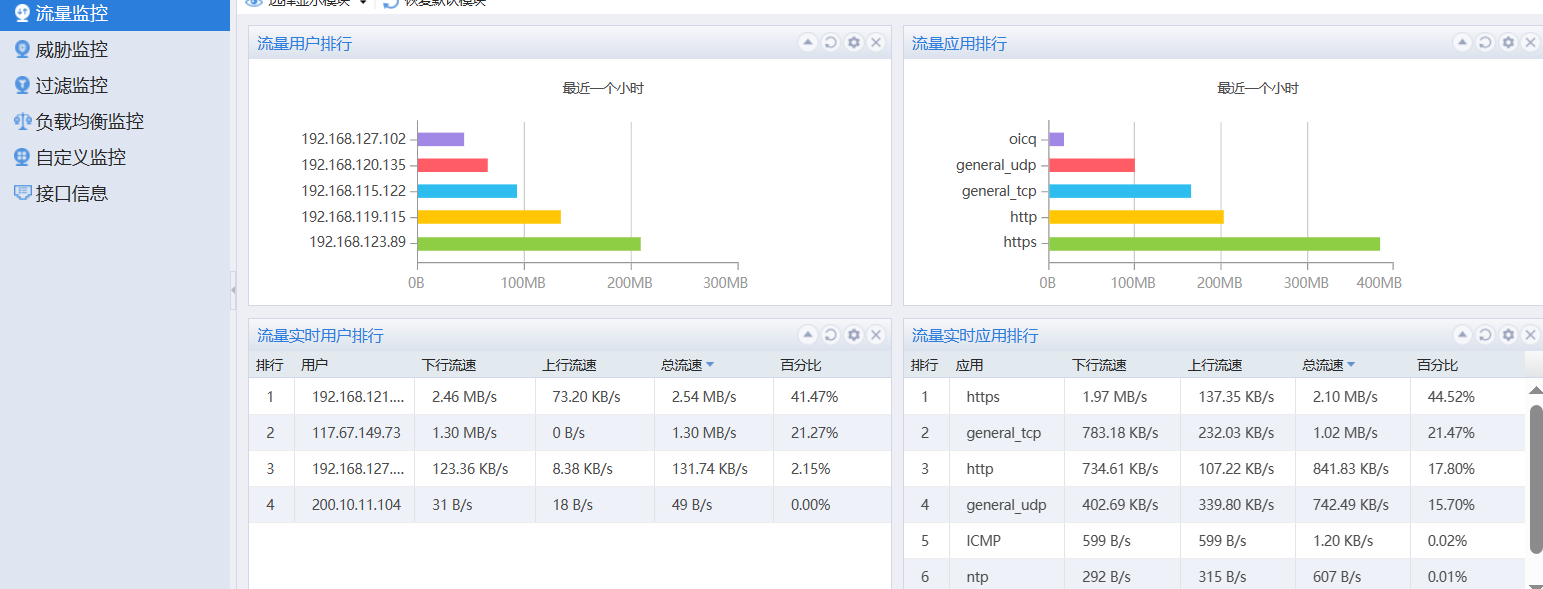Sort applications table by 总流速 arrow
This screenshot has width=1543, height=589.
coord(1350,365)
